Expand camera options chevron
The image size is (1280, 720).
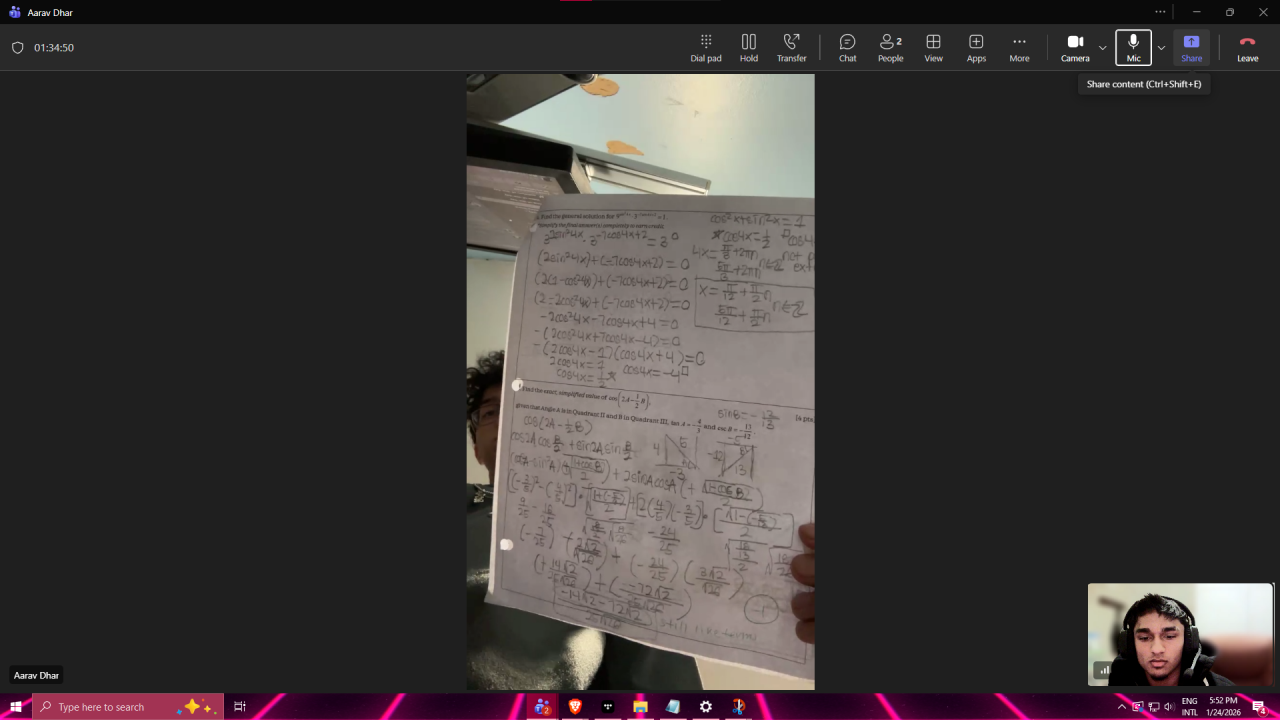point(1102,47)
